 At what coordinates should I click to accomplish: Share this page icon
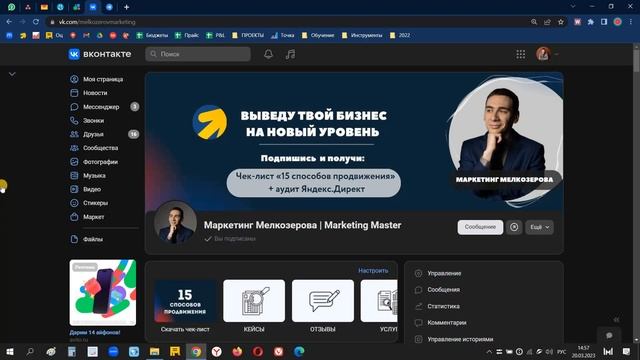coord(547,22)
